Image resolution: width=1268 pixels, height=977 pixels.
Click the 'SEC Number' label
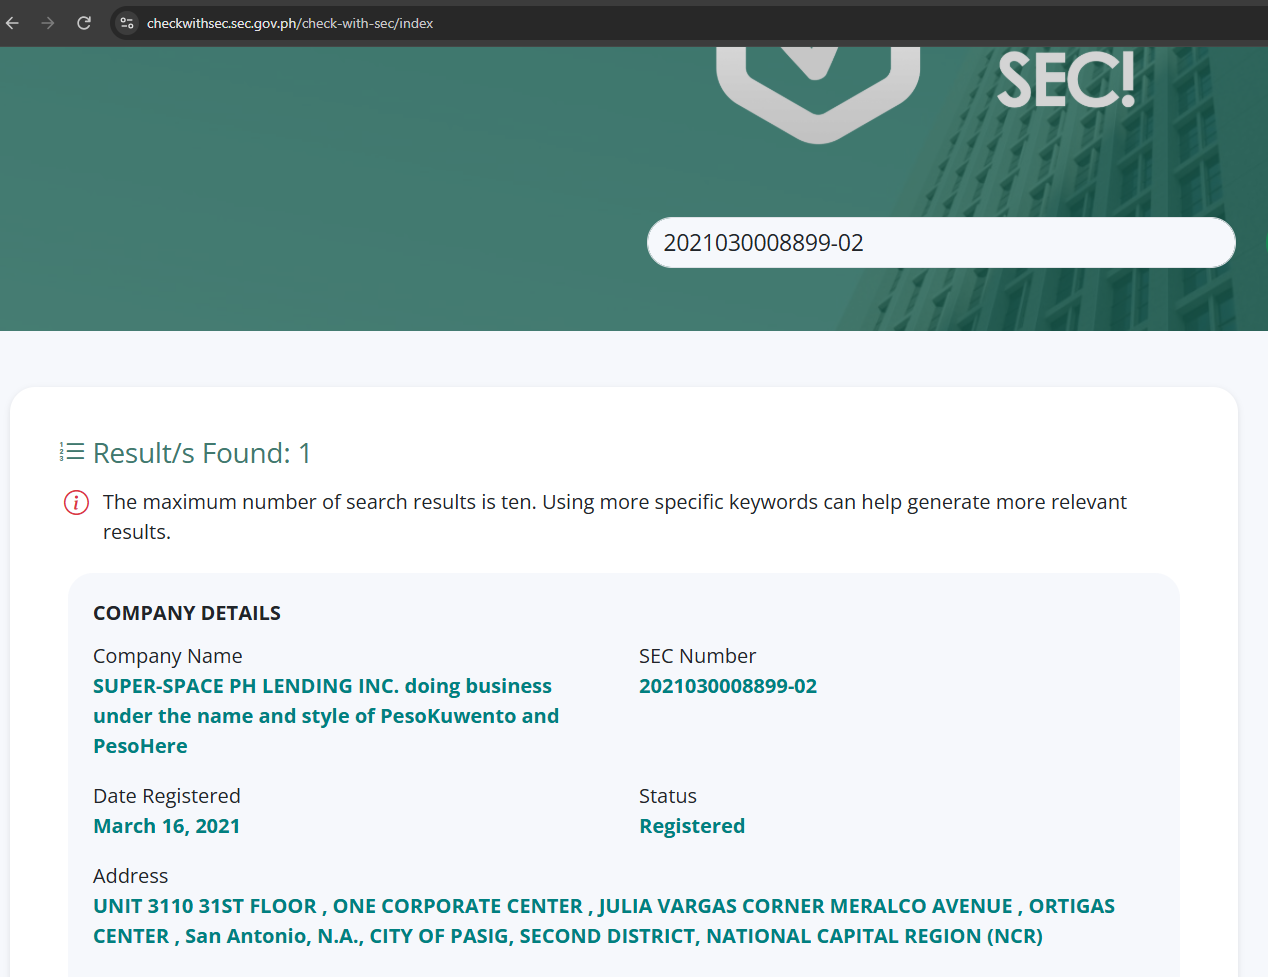698,656
